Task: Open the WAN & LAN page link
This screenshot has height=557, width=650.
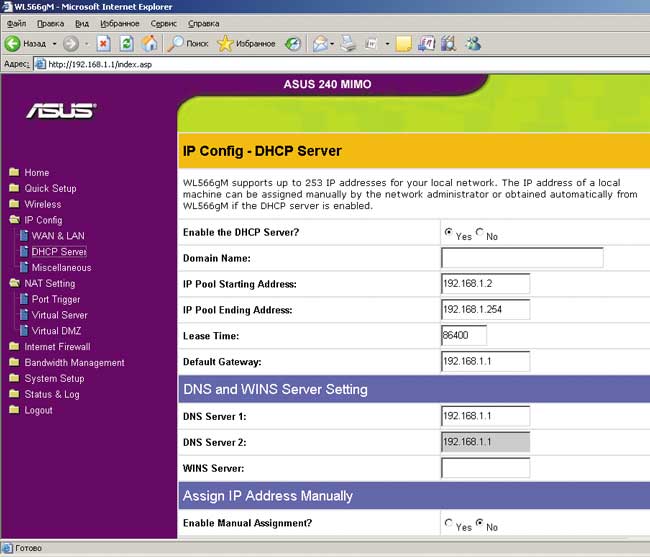Action: [57, 236]
